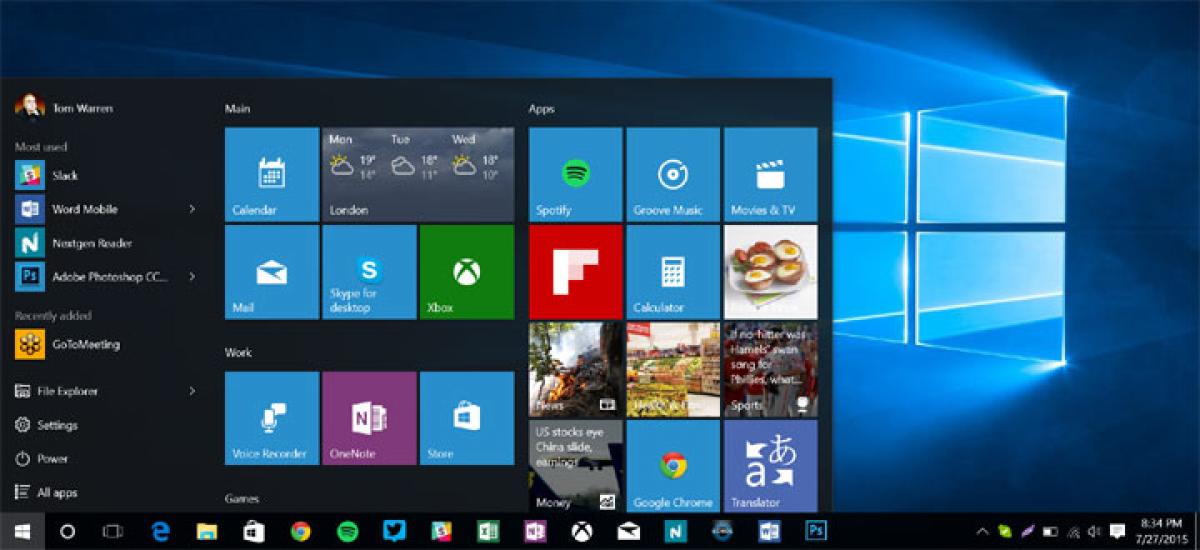1200x550 pixels.
Task: Open Settings from the Start menu
Action: click(x=56, y=425)
